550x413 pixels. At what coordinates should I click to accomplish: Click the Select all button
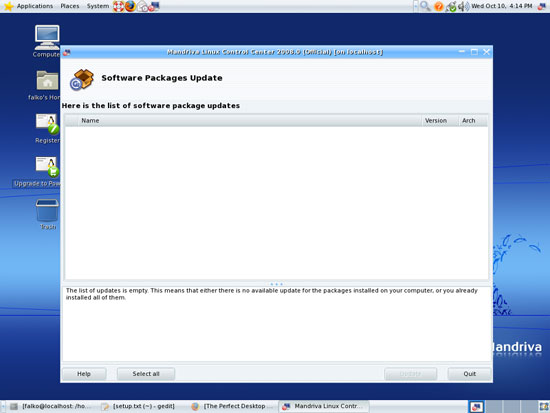146,374
